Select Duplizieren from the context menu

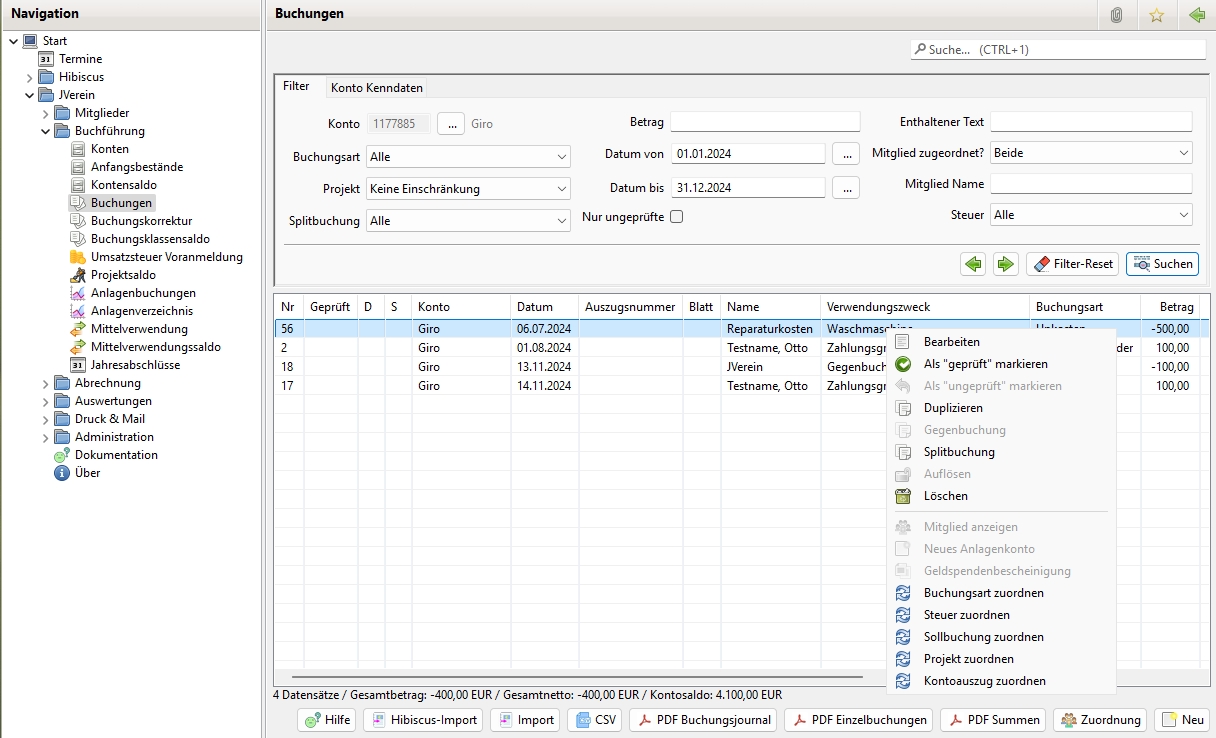point(952,408)
